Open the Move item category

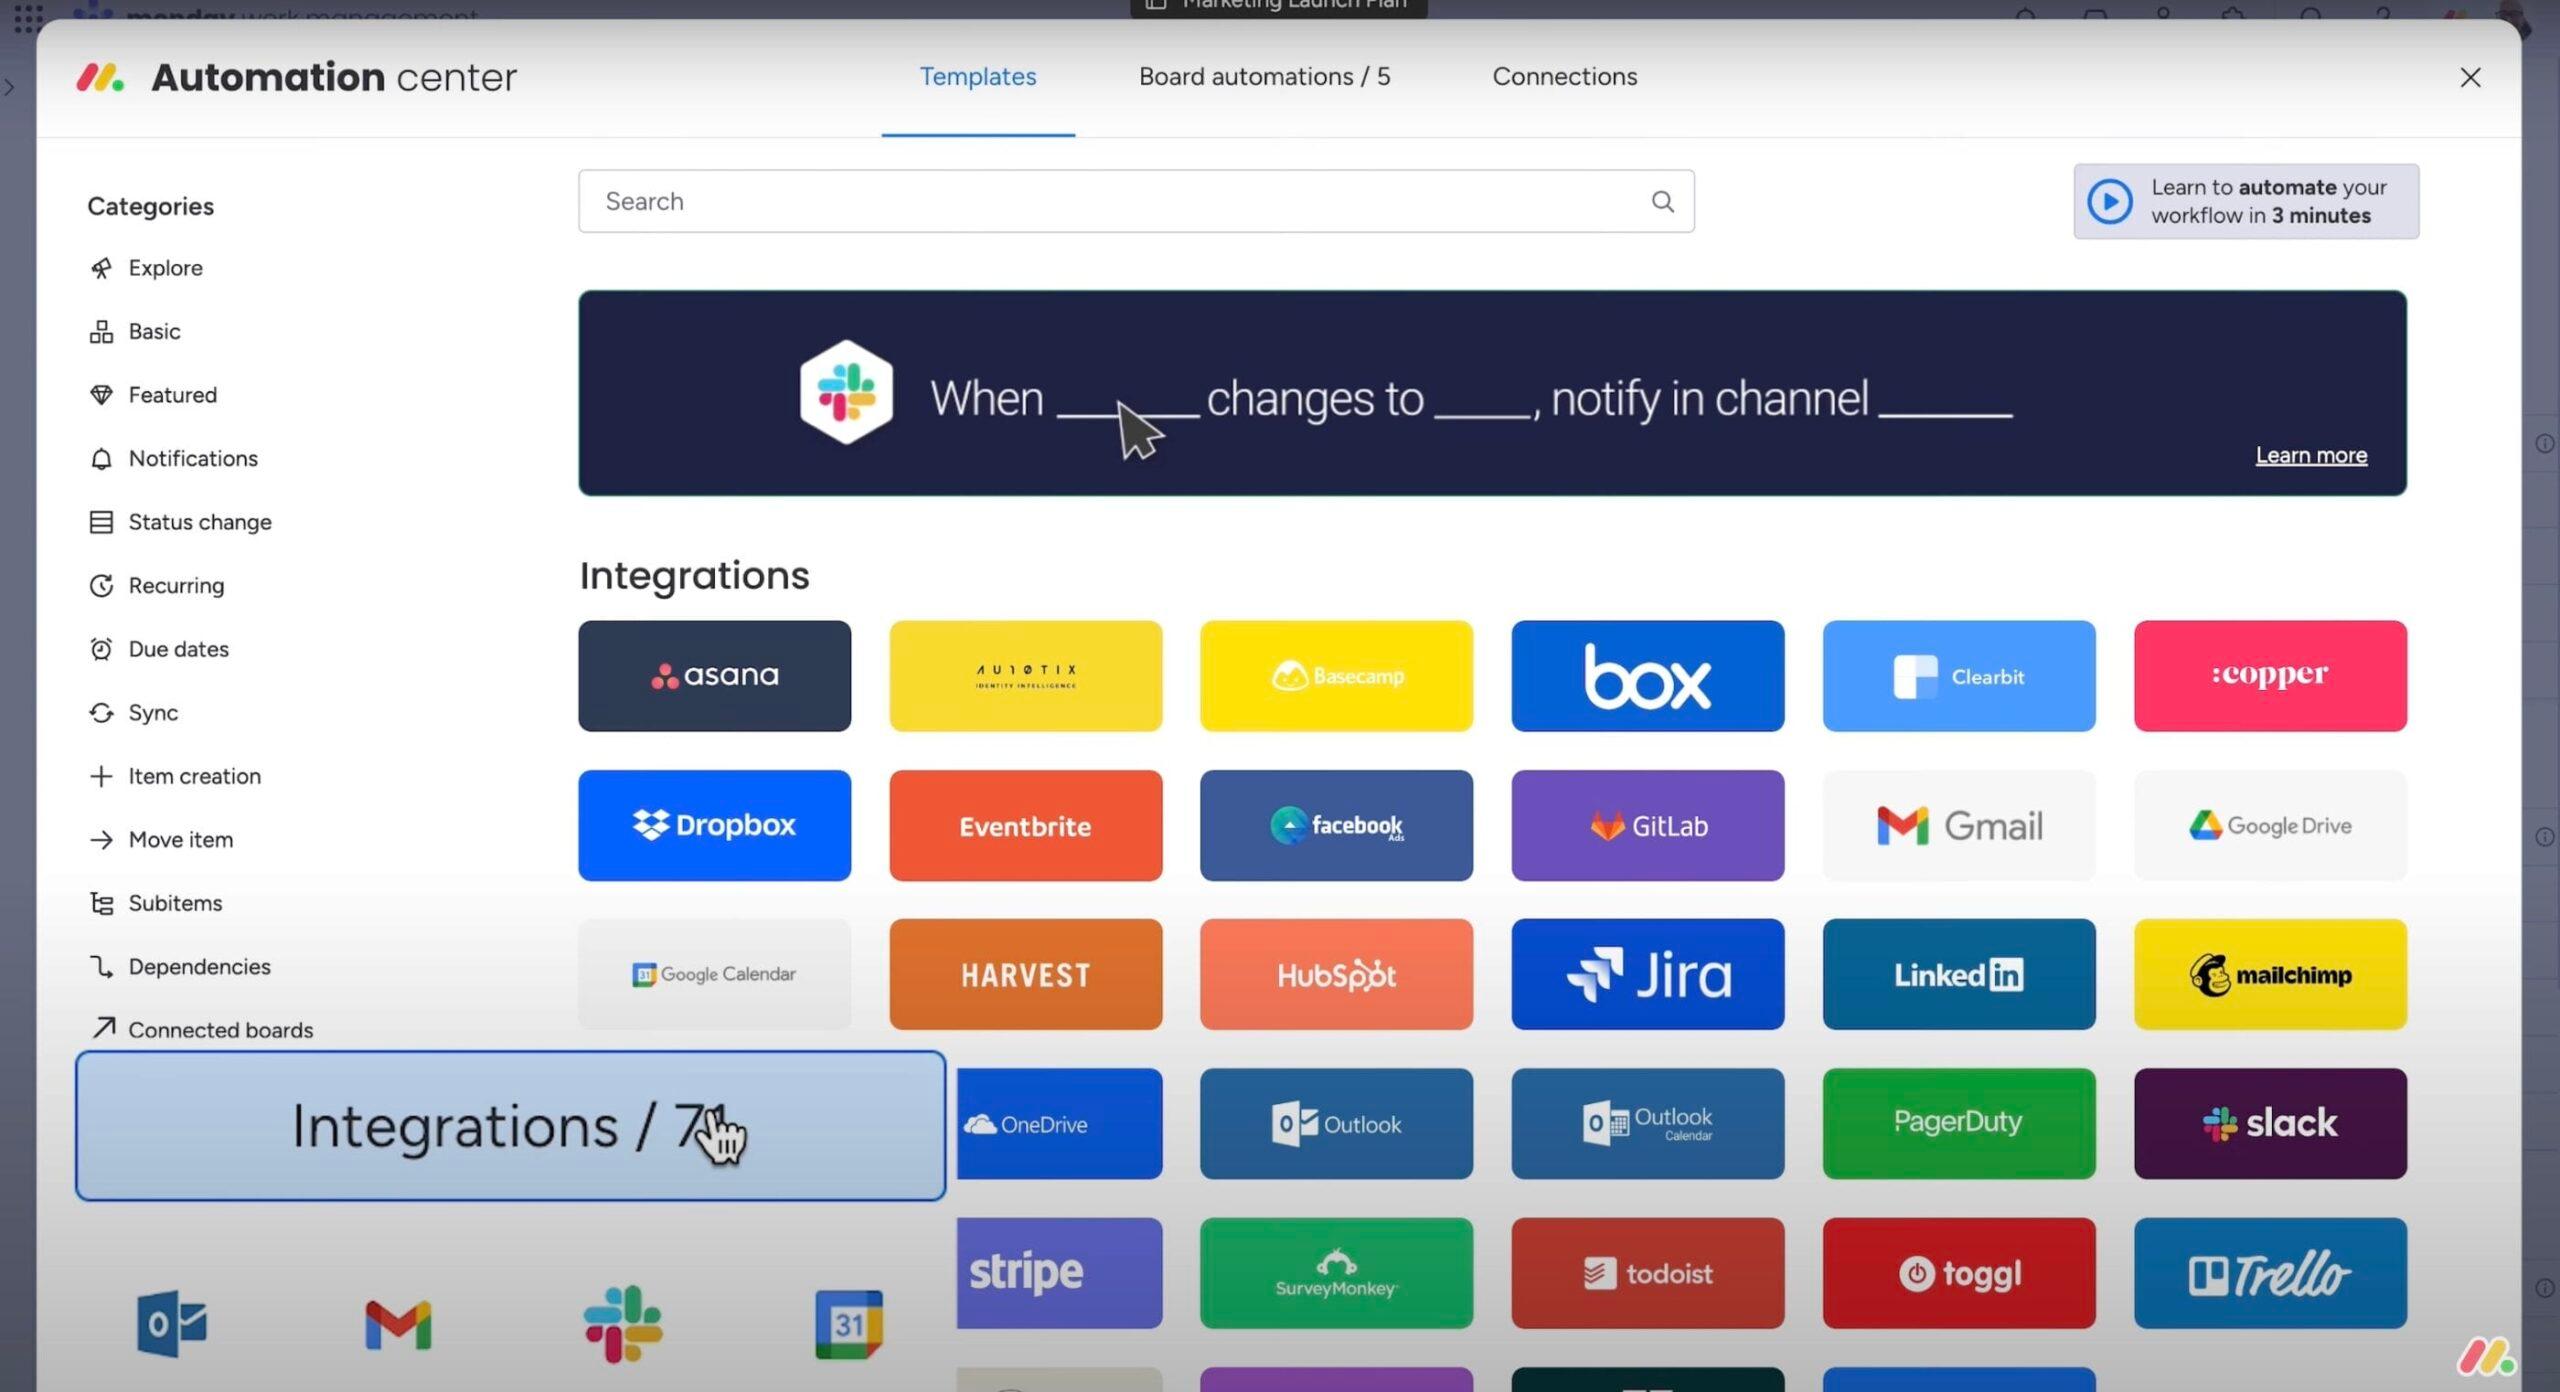(160, 839)
